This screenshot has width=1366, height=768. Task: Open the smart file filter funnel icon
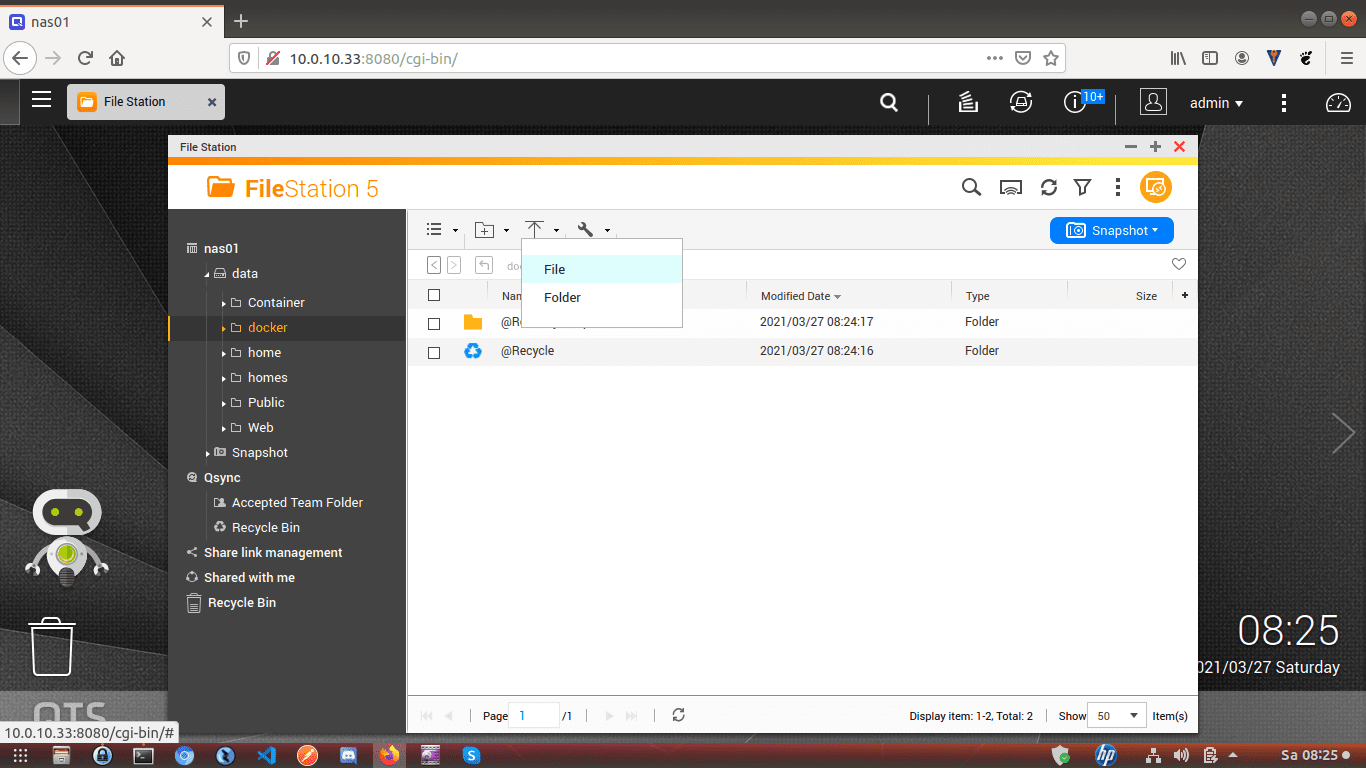pos(1082,187)
